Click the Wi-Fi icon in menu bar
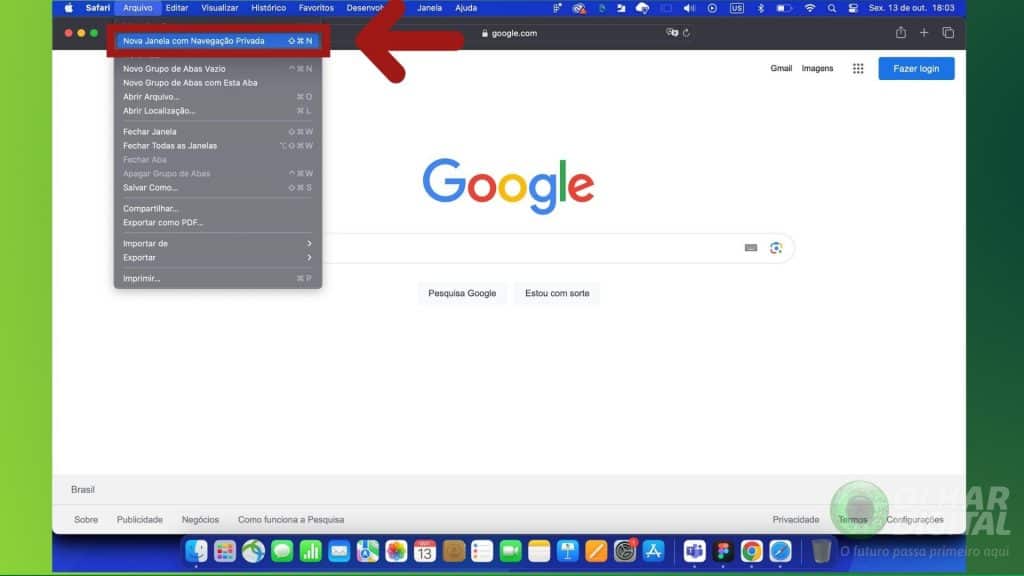 tap(810, 8)
